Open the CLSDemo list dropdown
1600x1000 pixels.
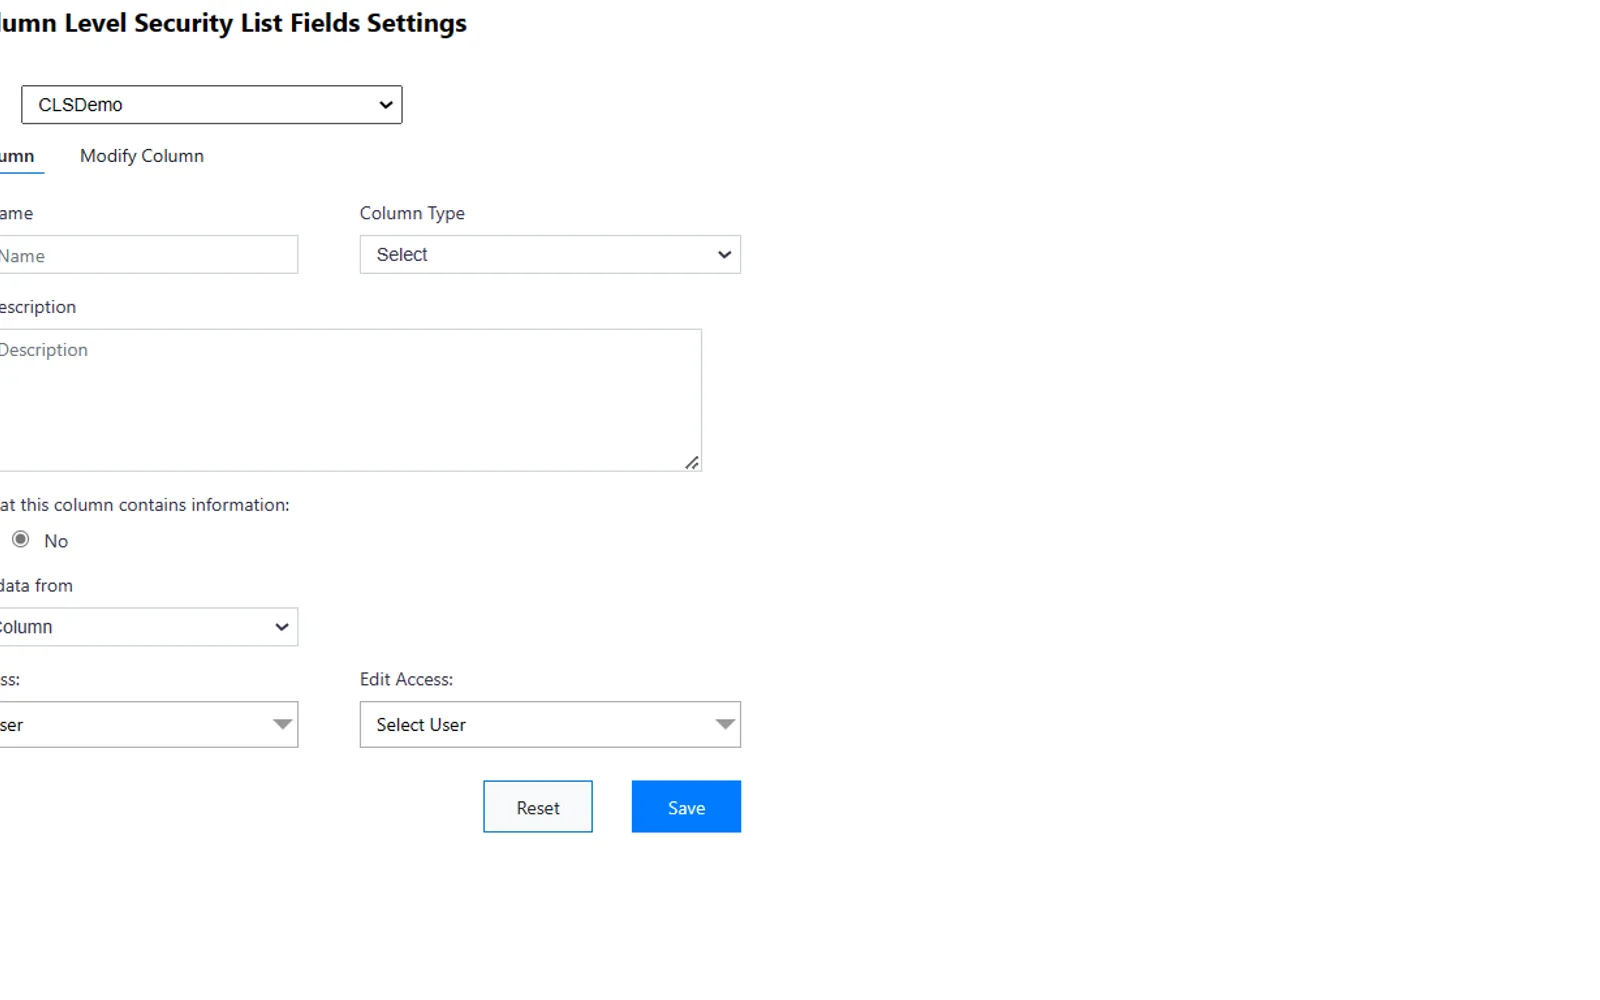coord(212,105)
